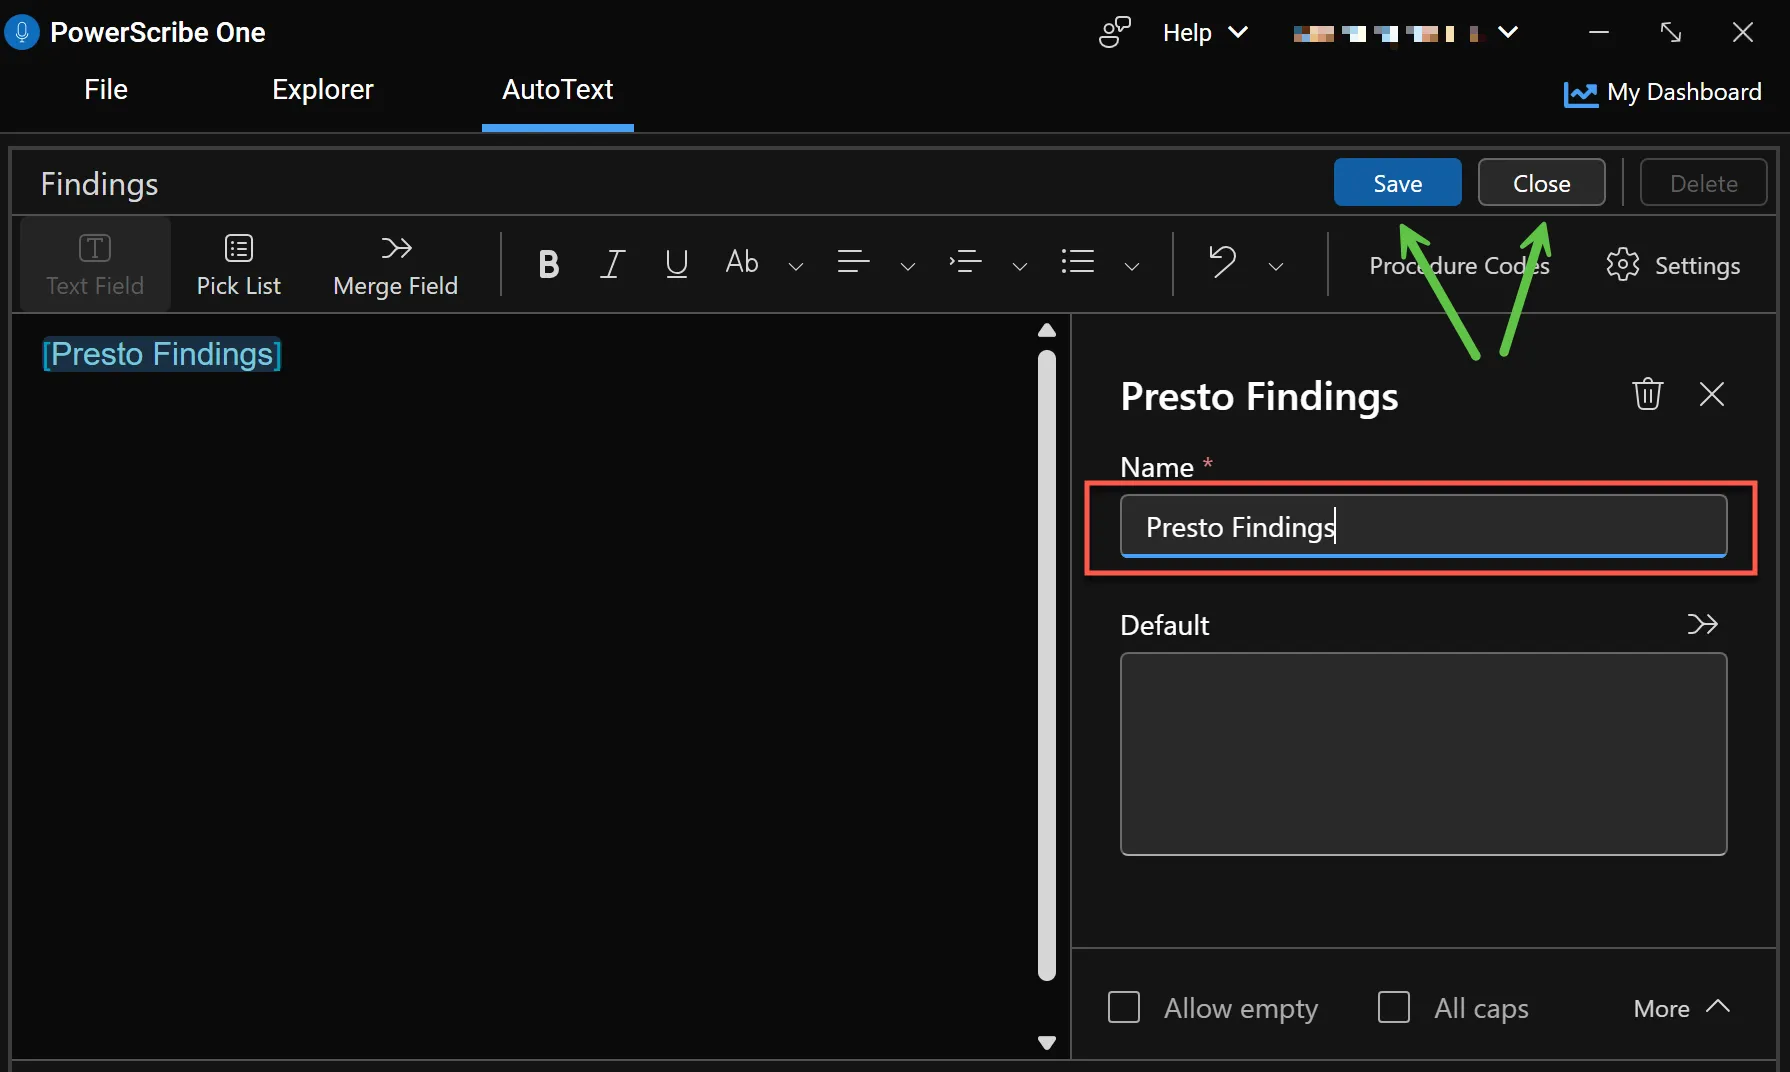Viewport: 1790px width, 1072px height.
Task: Restore down the PowerScribe window
Action: [x=1671, y=32]
